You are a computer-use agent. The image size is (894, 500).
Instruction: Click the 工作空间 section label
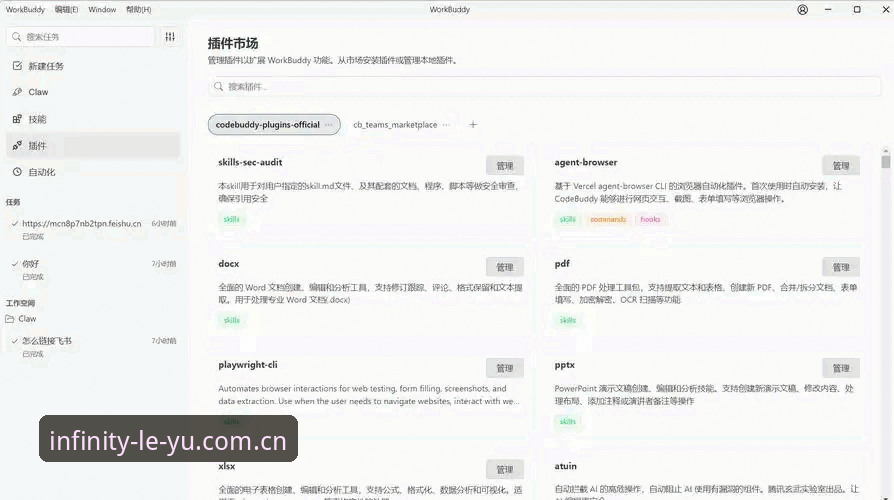pos(21,303)
